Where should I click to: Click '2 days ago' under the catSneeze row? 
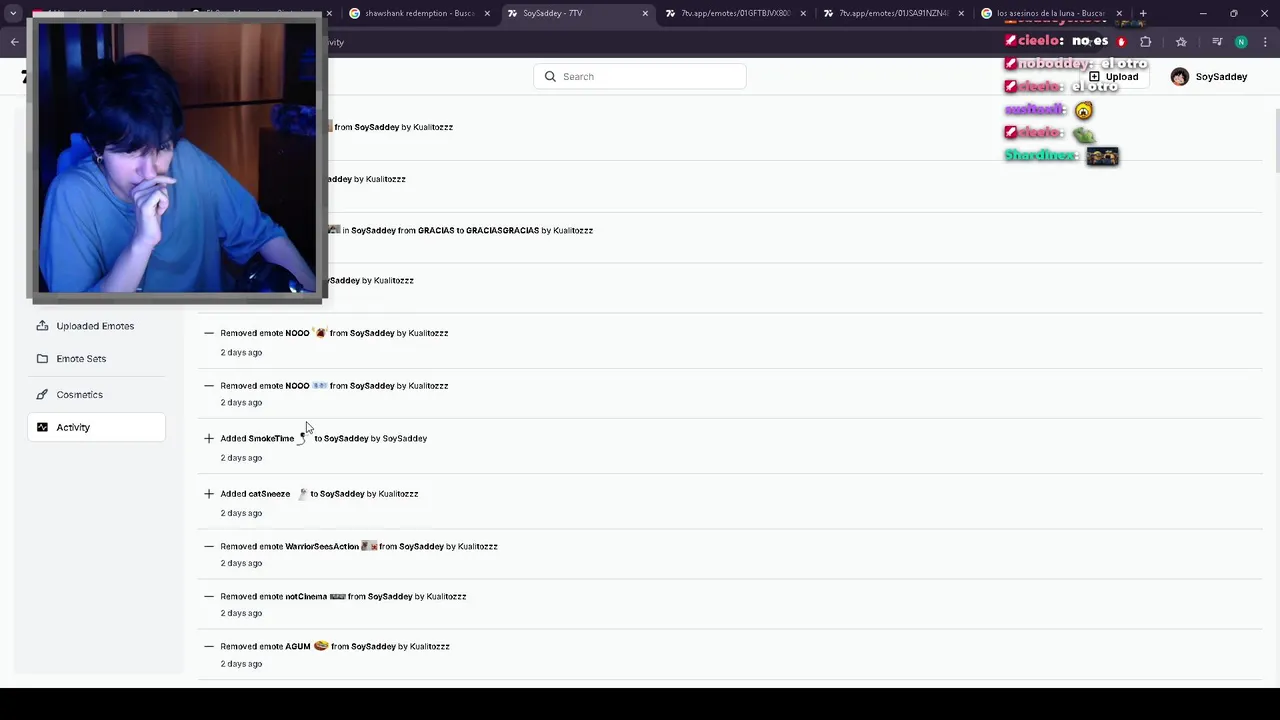tap(241, 513)
